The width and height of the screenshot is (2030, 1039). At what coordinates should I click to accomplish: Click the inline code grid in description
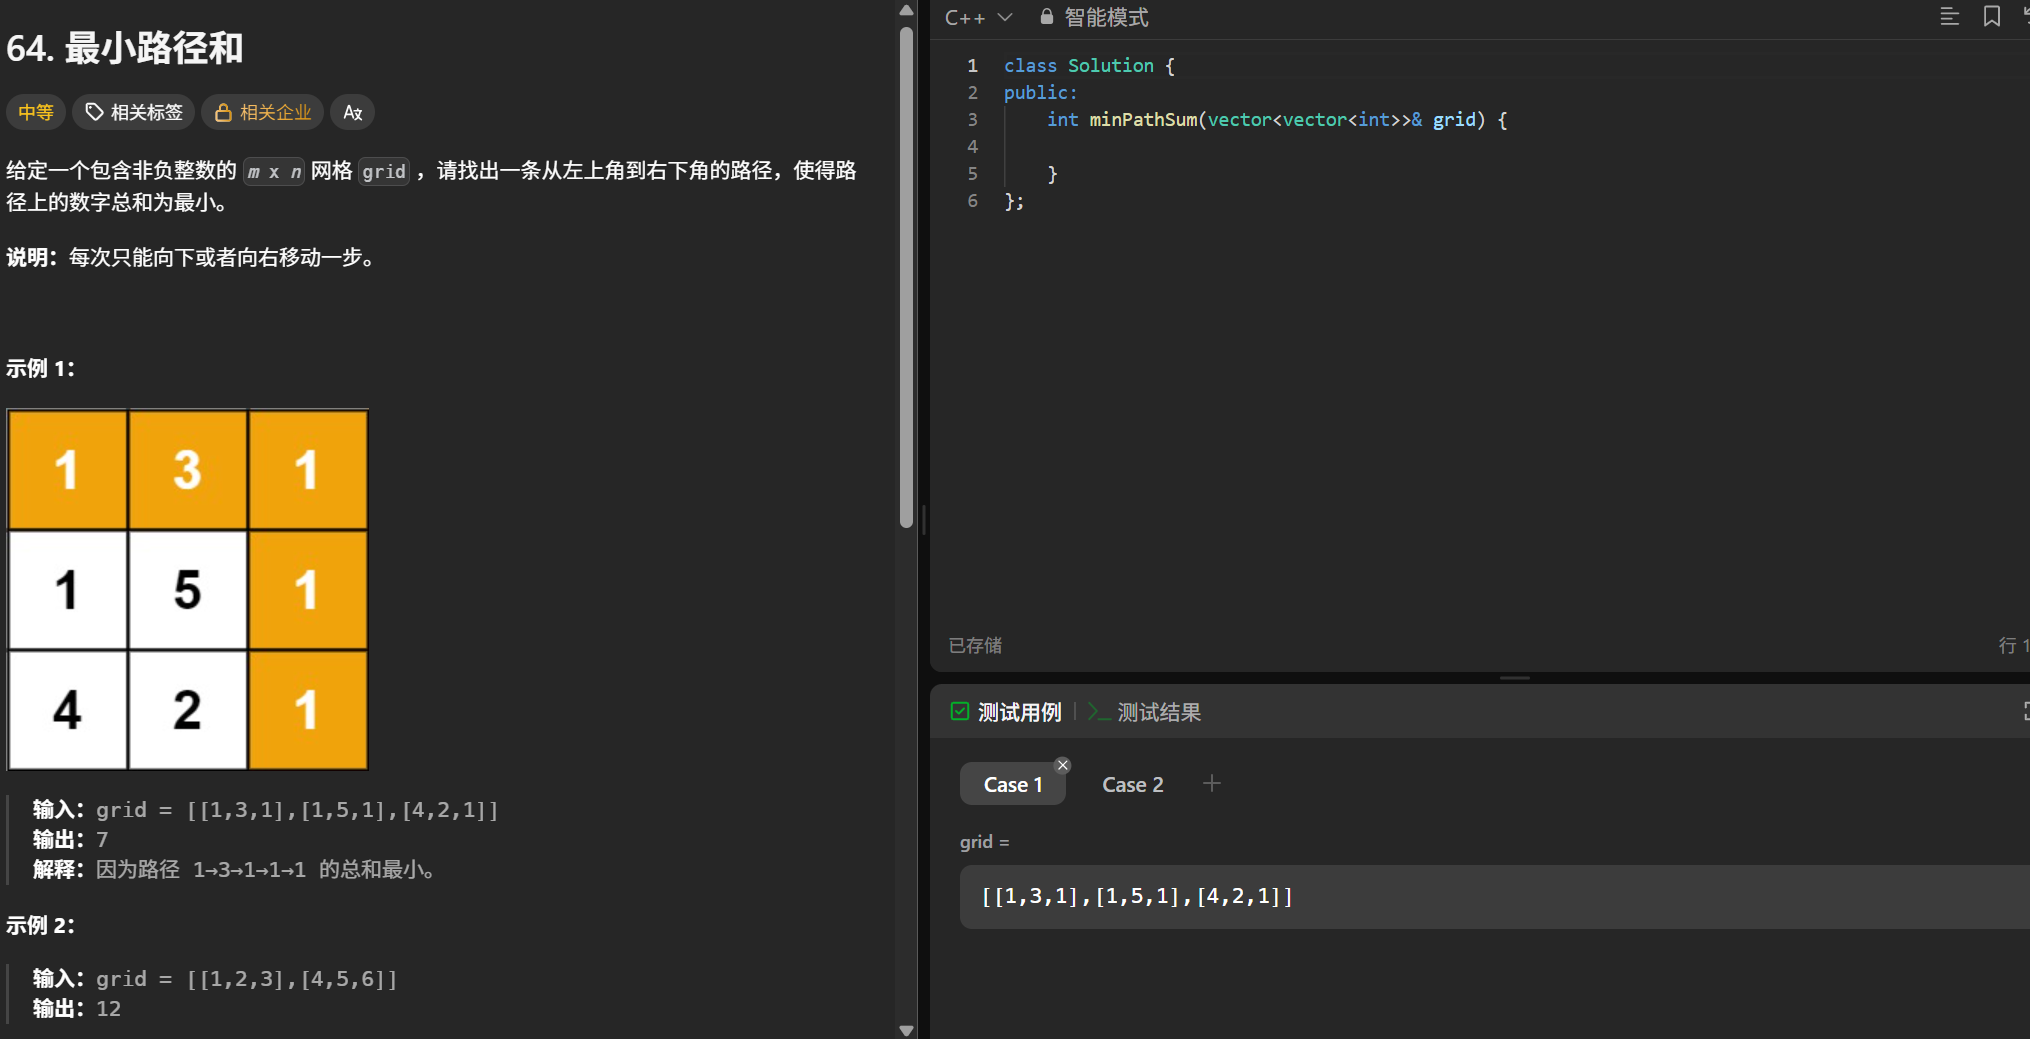point(384,171)
